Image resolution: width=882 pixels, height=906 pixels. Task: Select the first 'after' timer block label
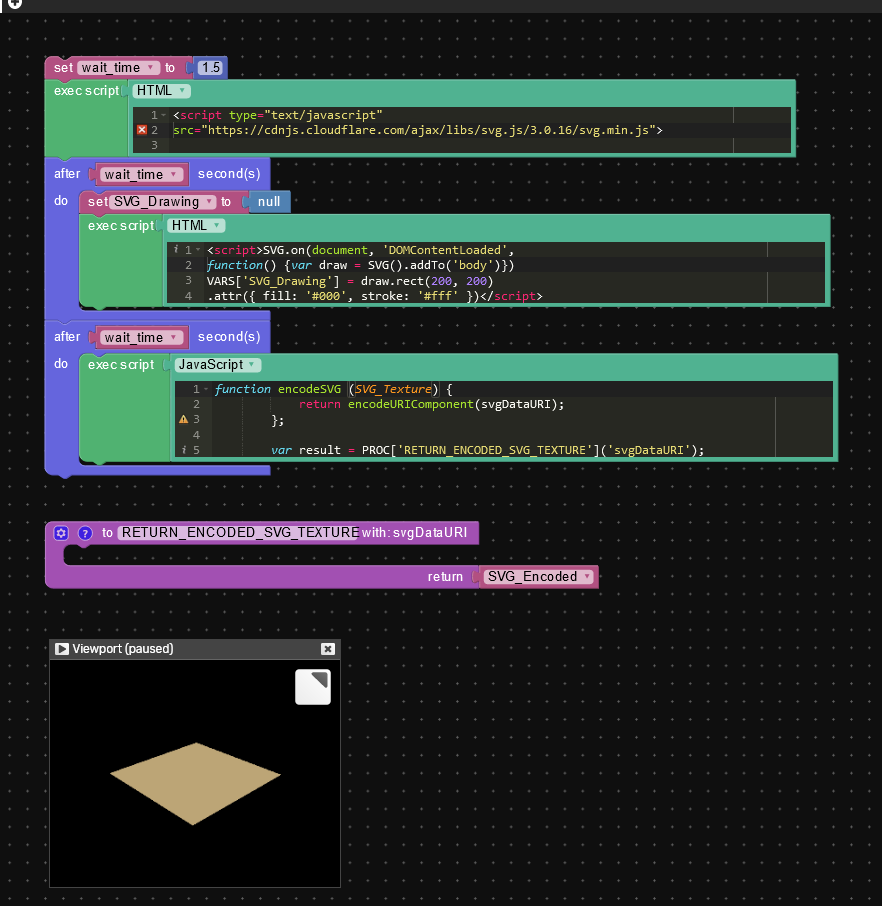click(67, 173)
